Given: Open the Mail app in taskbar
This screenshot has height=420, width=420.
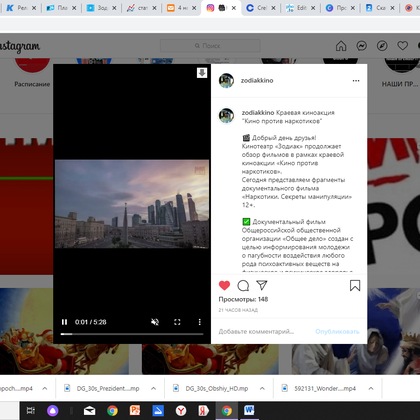Looking at the screenshot, I should pos(89,411).
